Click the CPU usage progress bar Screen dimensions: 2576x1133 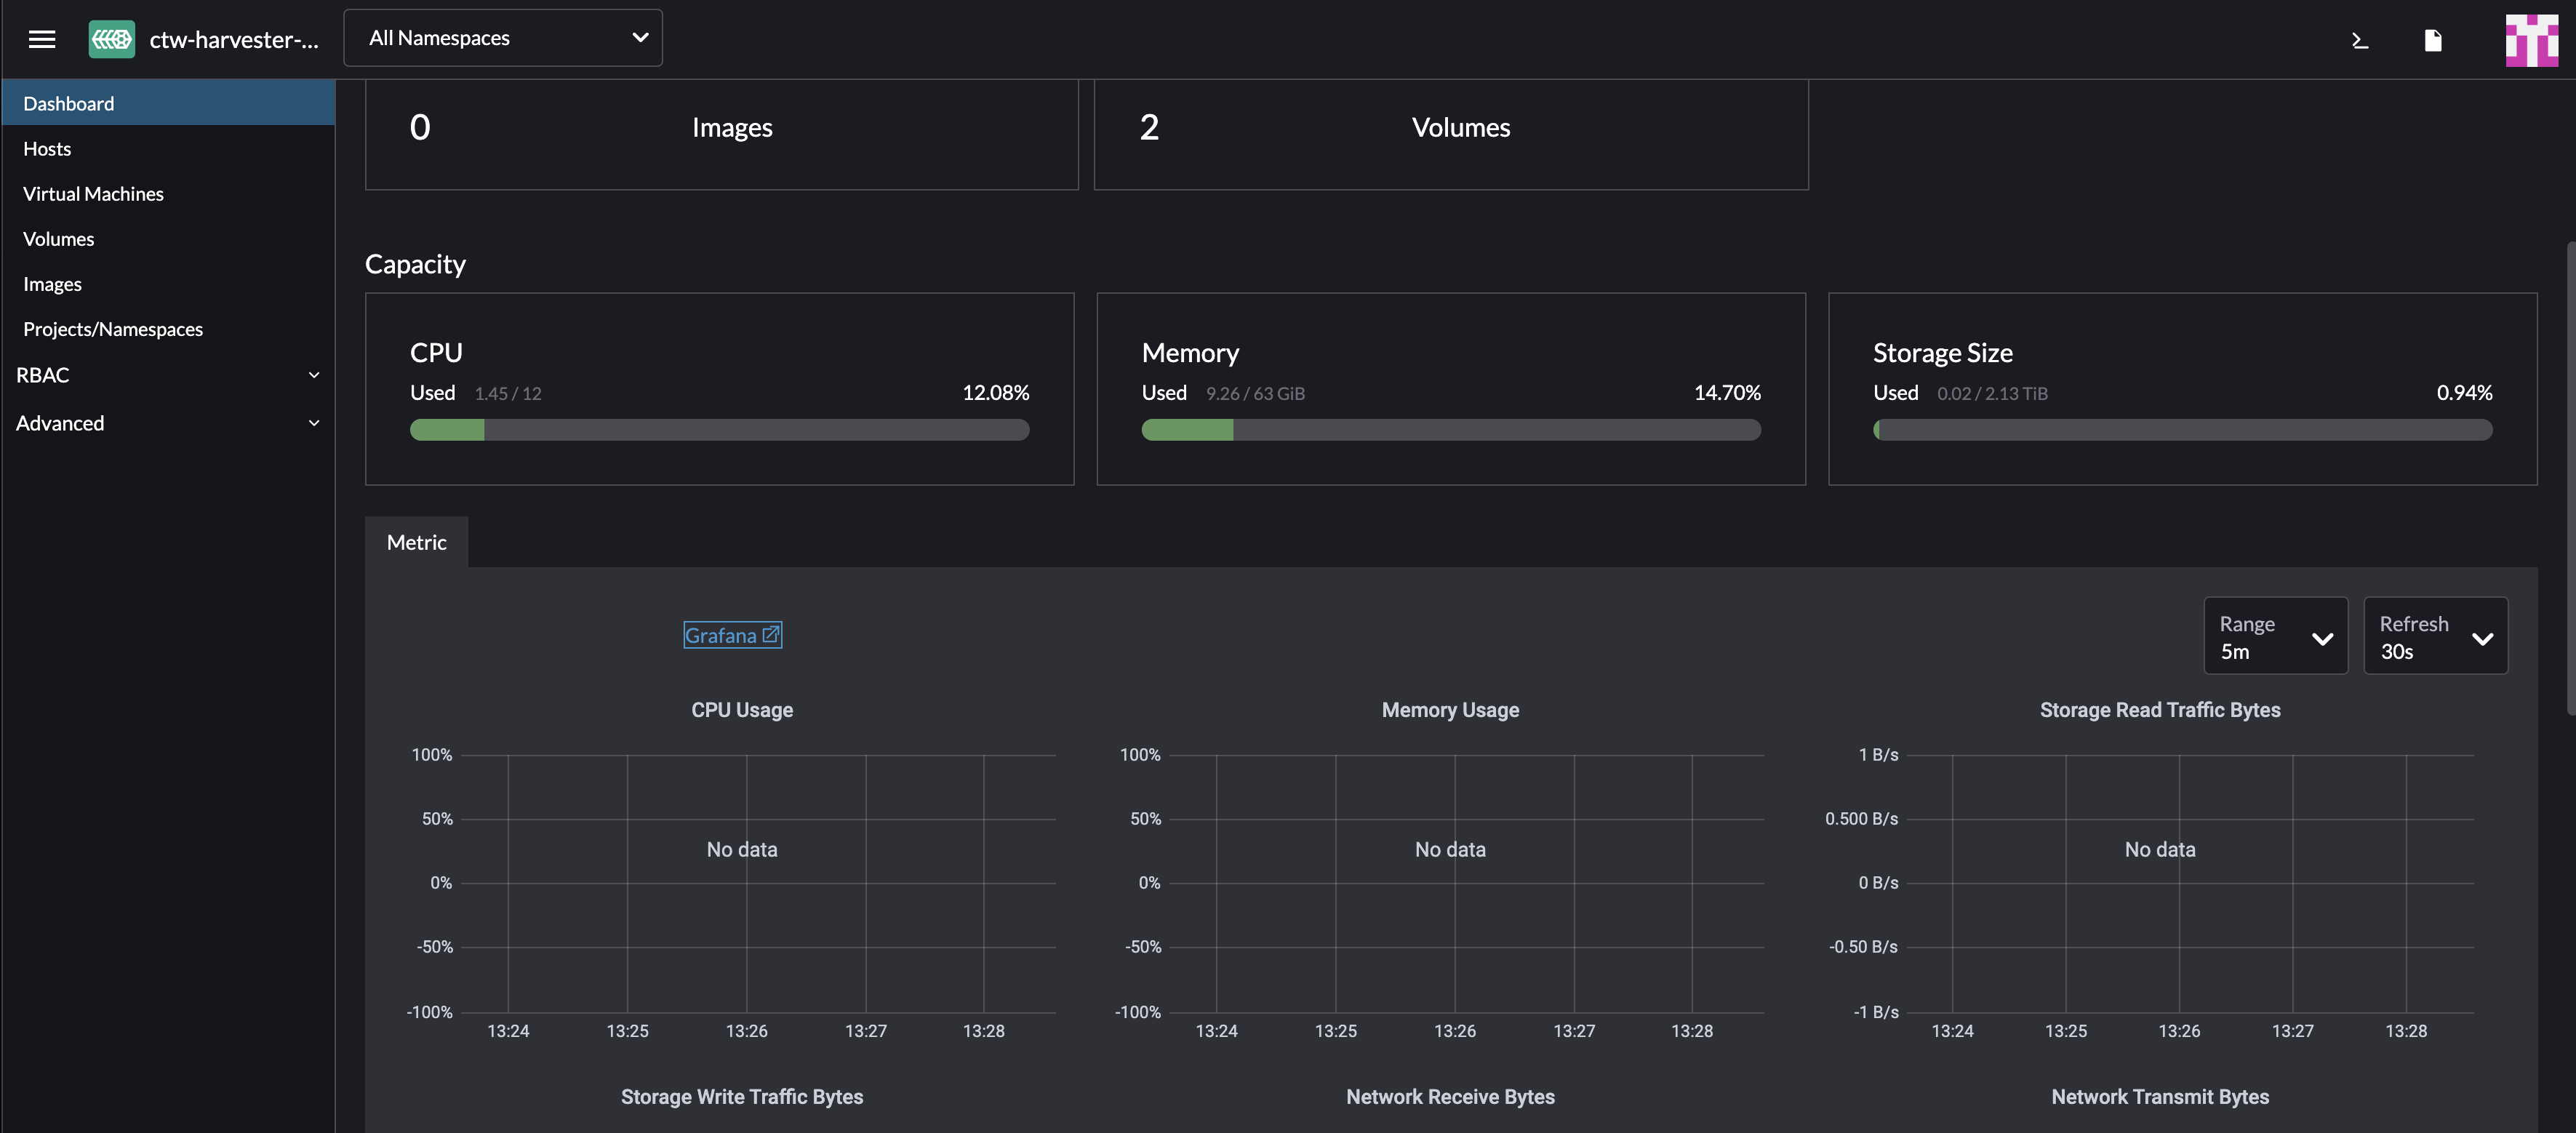719,429
